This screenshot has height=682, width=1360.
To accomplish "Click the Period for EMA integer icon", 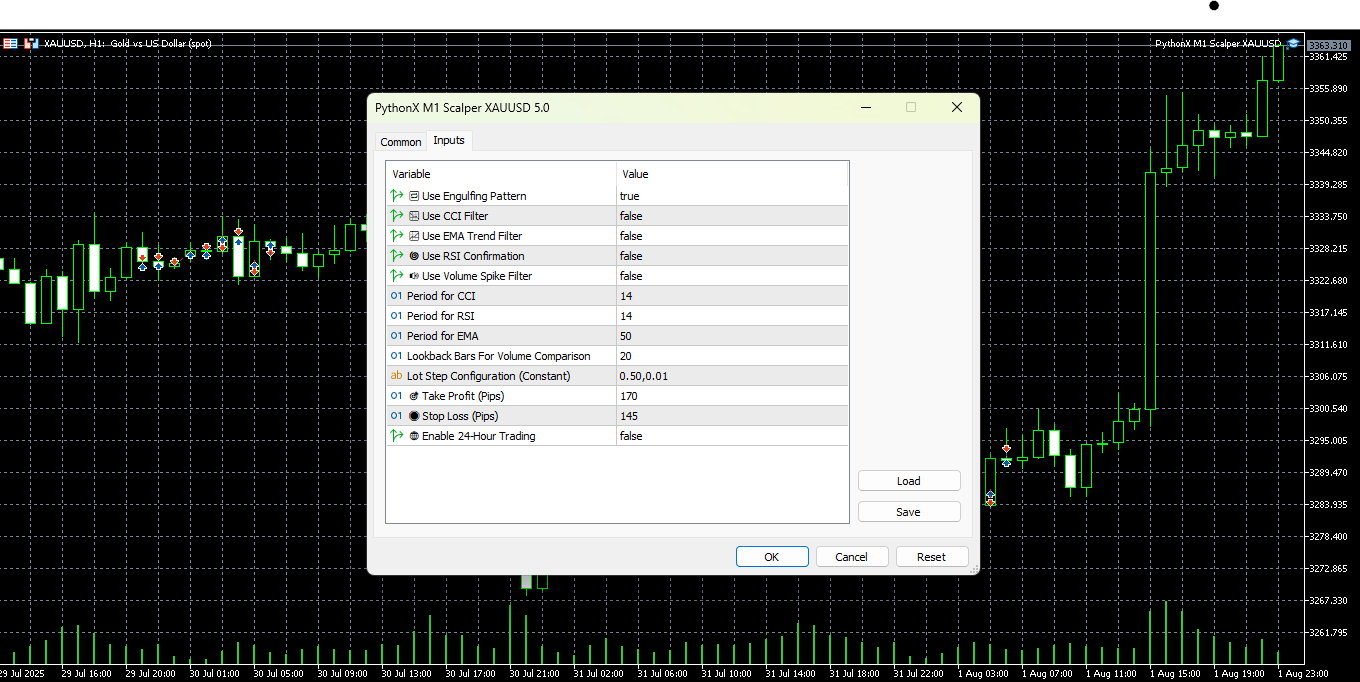I will [x=397, y=336].
